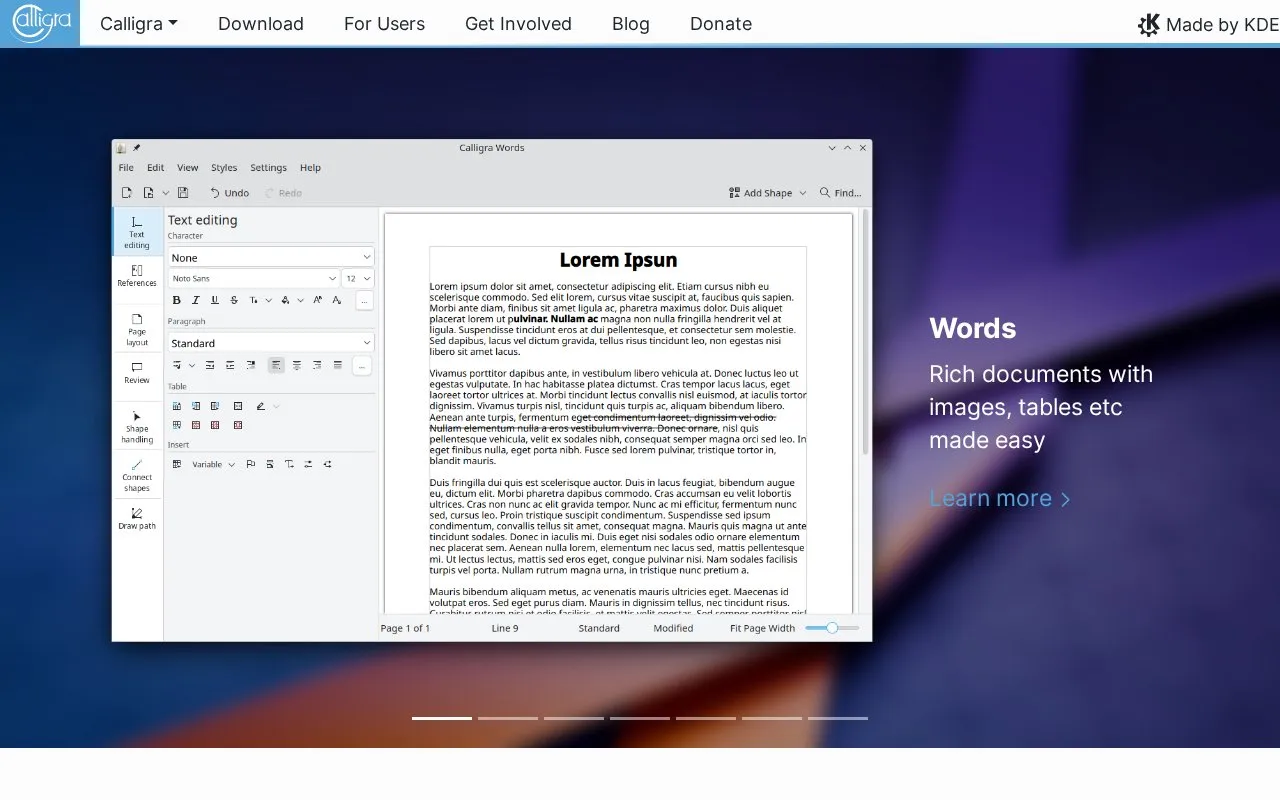This screenshot has width=1280, height=800.
Task: Open the Settings menu in Calligra Words
Action: pos(268,168)
